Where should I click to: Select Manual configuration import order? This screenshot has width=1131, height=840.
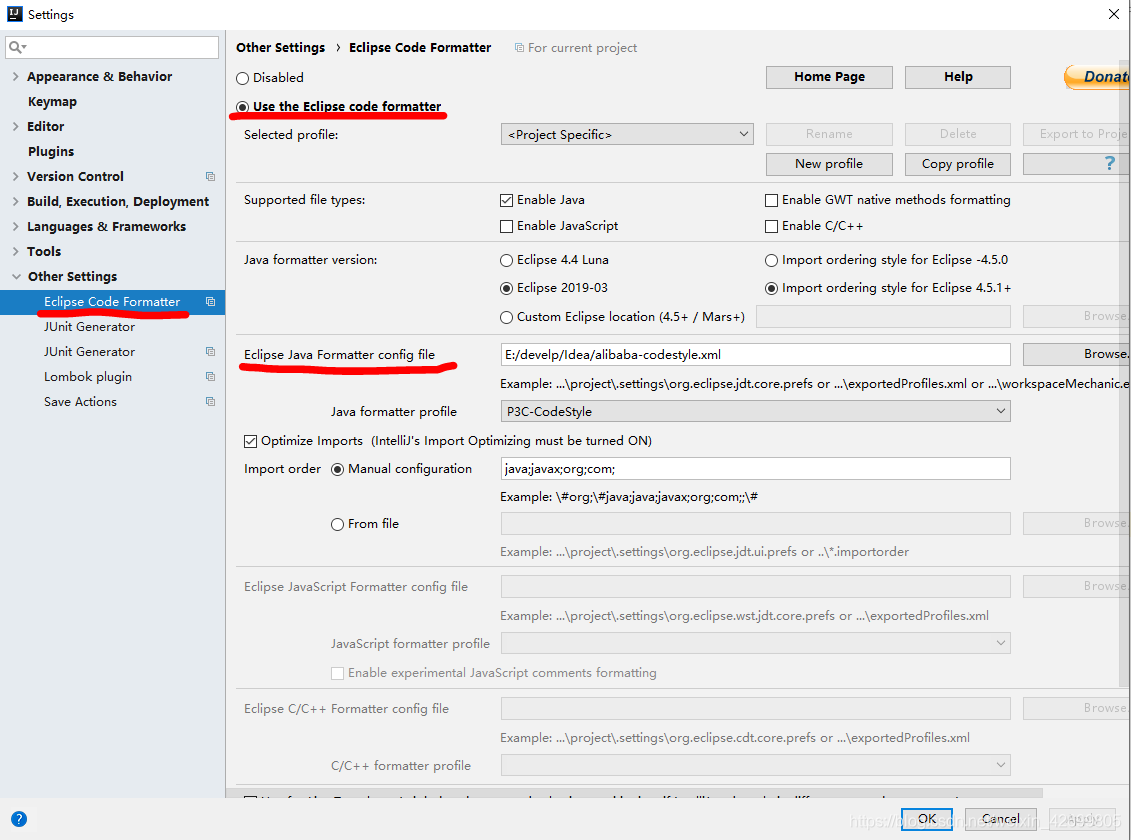point(337,469)
